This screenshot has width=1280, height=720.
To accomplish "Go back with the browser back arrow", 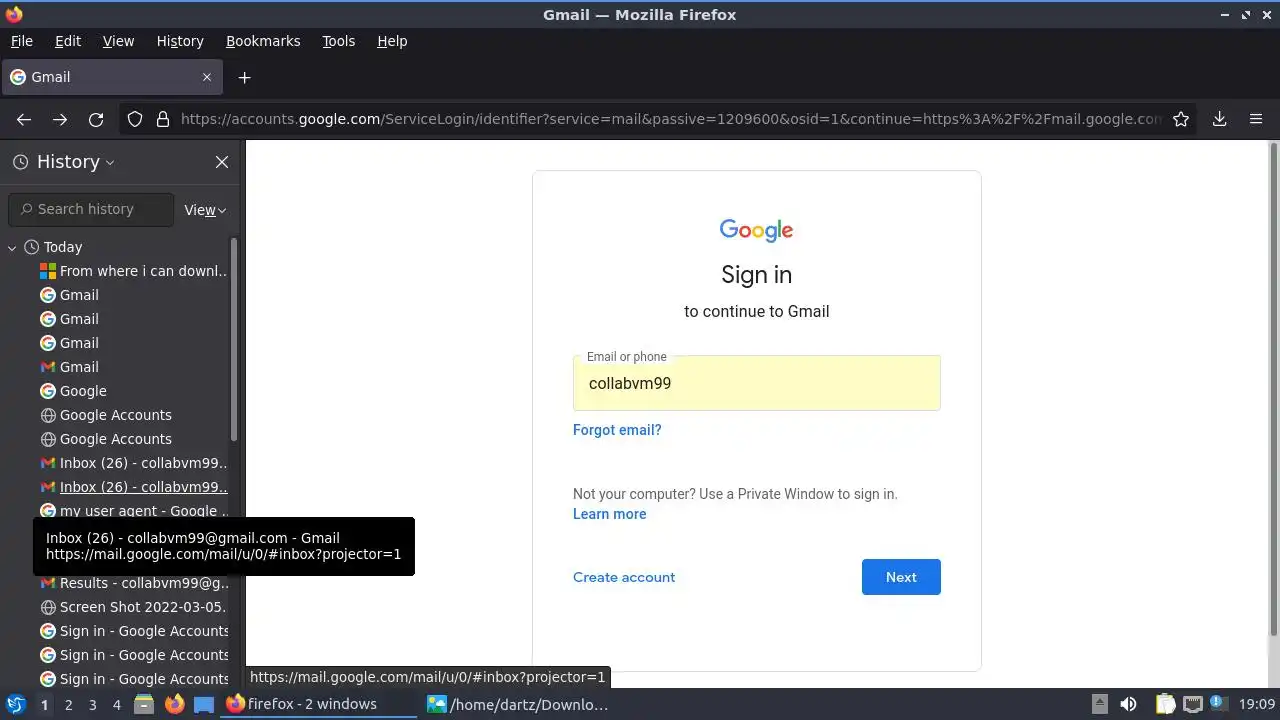I will 24,119.
